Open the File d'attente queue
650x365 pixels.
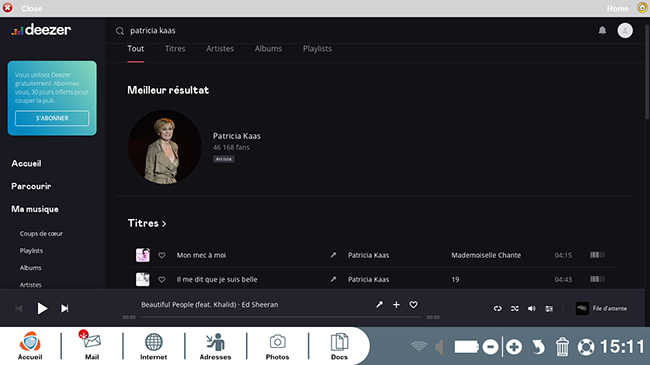[x=601, y=308]
